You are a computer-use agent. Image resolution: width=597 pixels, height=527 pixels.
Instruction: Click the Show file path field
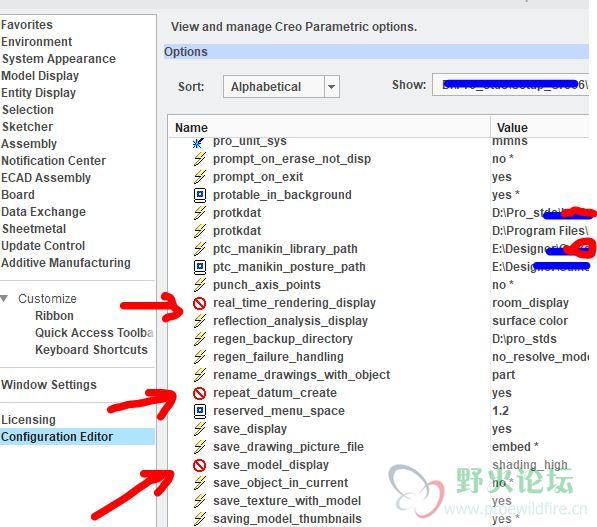(510, 85)
